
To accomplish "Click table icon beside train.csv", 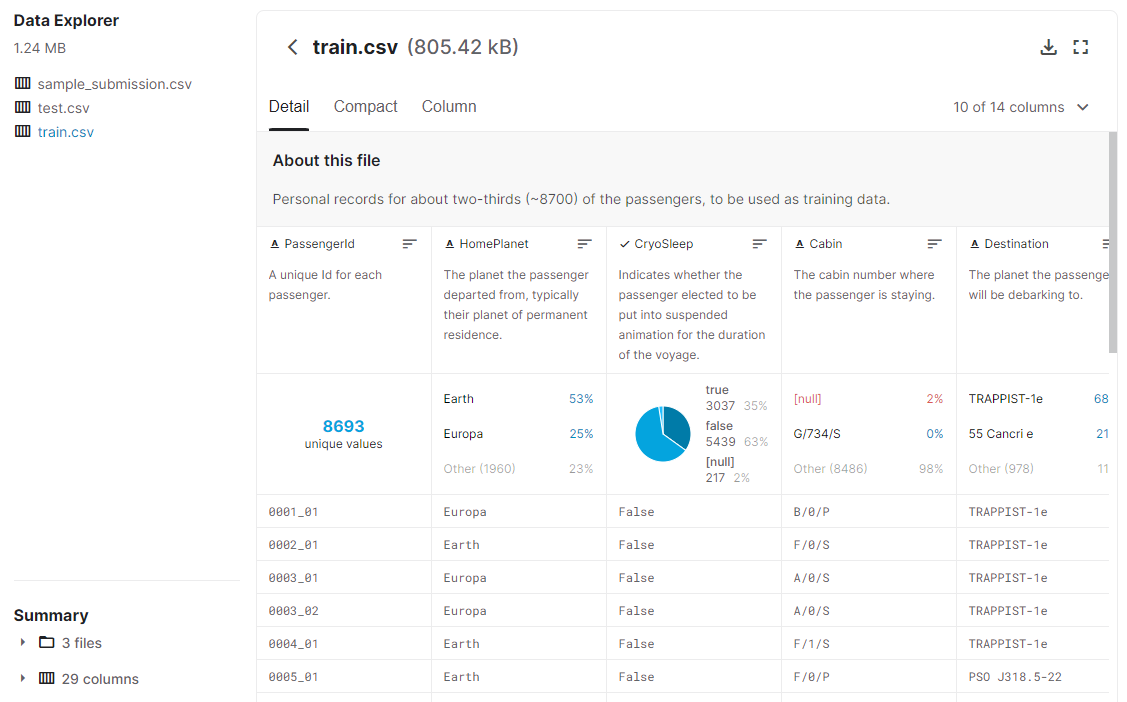I will (23, 131).
